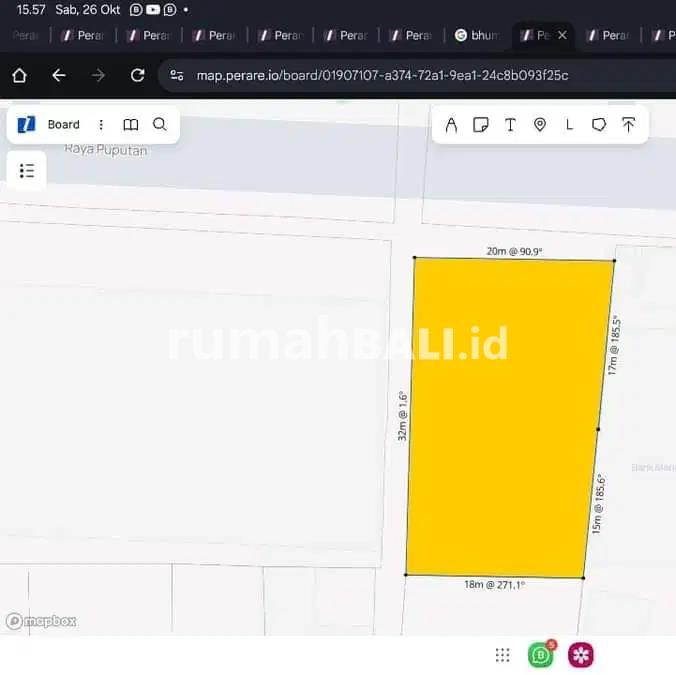Open the board search magnifier
676x675 pixels.
(x=160, y=124)
